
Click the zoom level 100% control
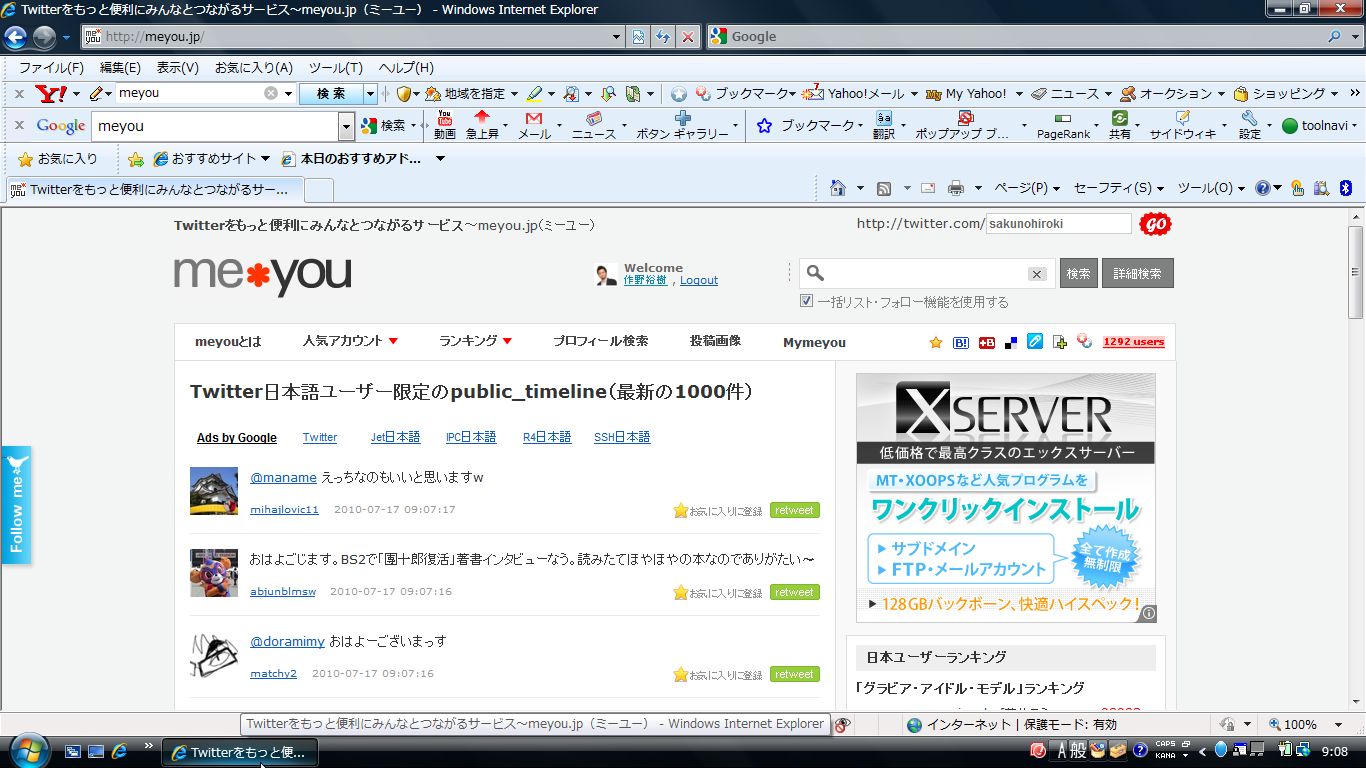(1305, 724)
